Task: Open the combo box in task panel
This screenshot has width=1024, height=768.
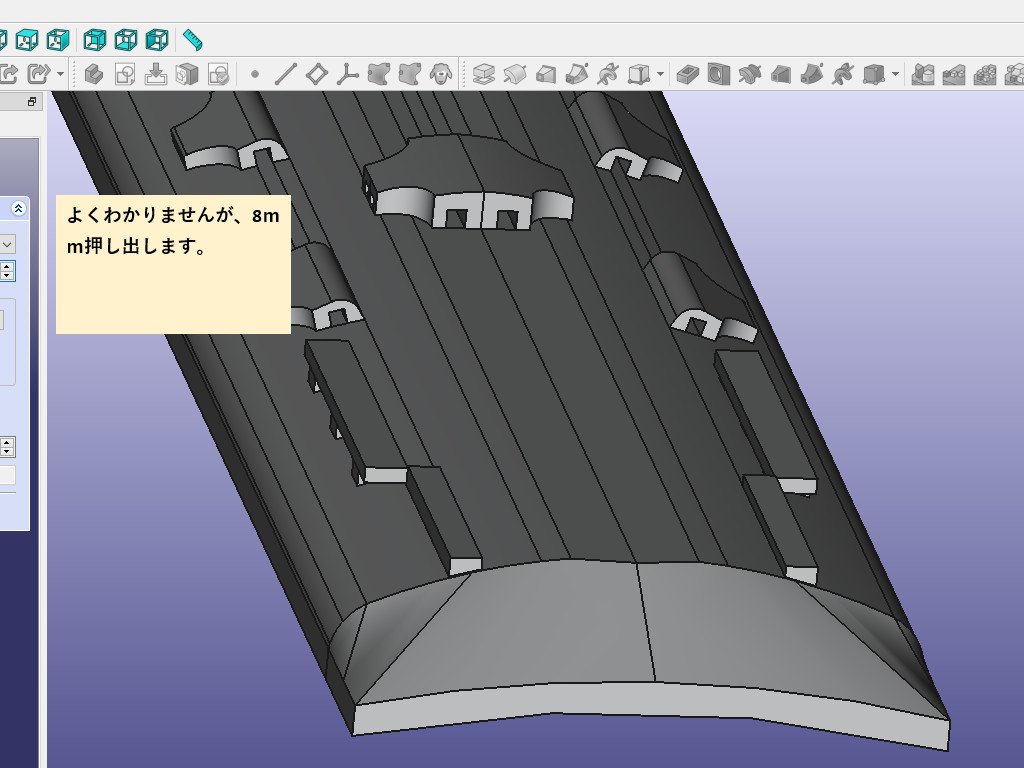Action: coord(7,244)
